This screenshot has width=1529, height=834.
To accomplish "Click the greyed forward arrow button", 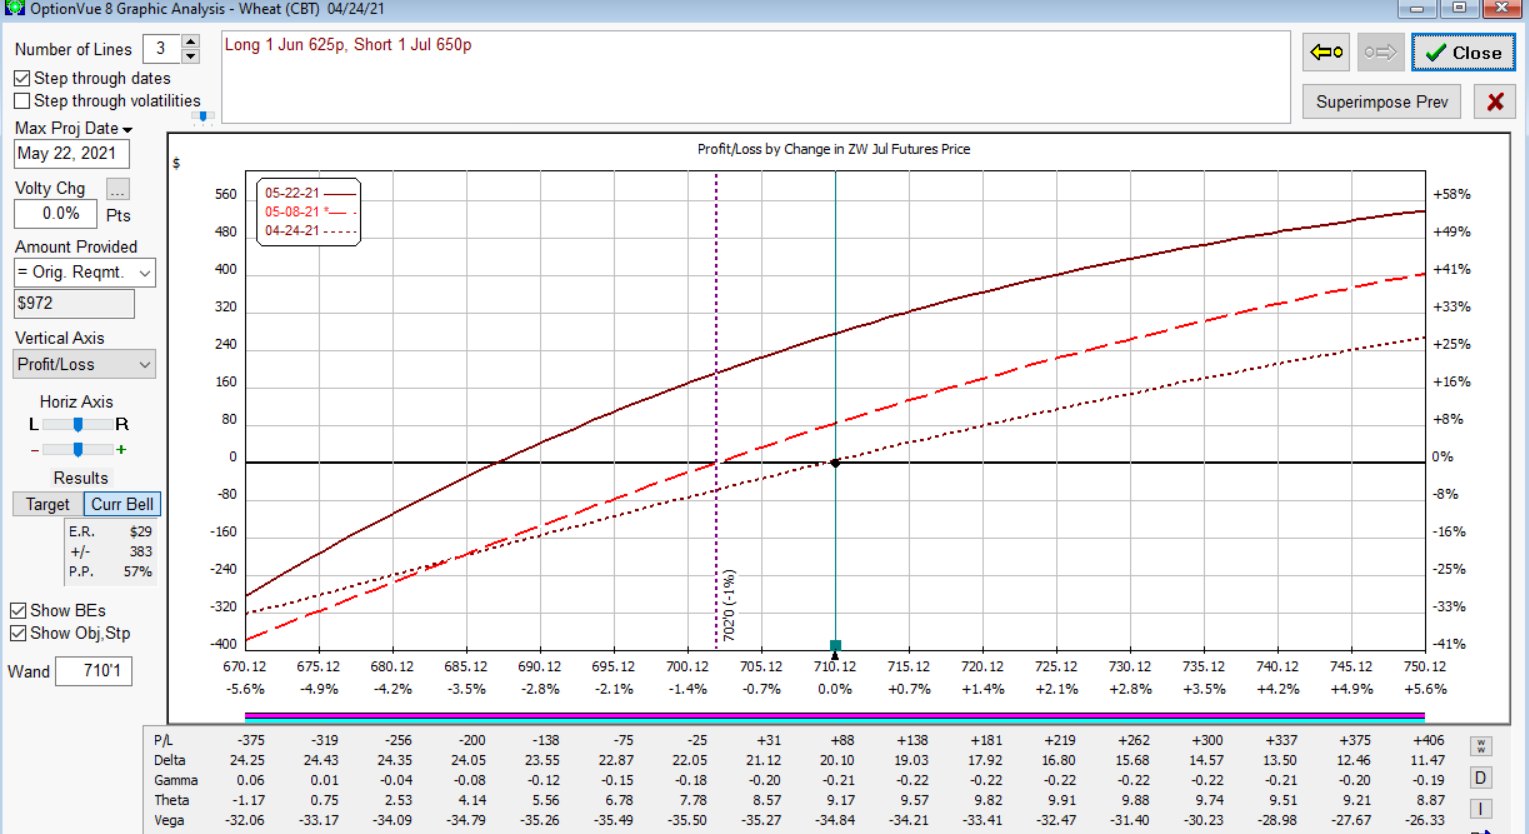I will point(1380,52).
